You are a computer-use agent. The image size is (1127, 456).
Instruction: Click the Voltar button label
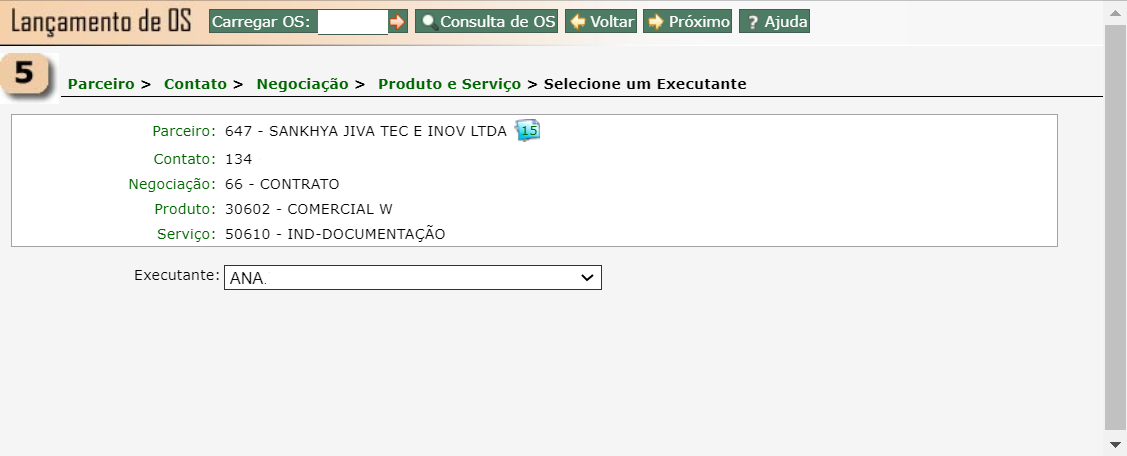(x=612, y=22)
